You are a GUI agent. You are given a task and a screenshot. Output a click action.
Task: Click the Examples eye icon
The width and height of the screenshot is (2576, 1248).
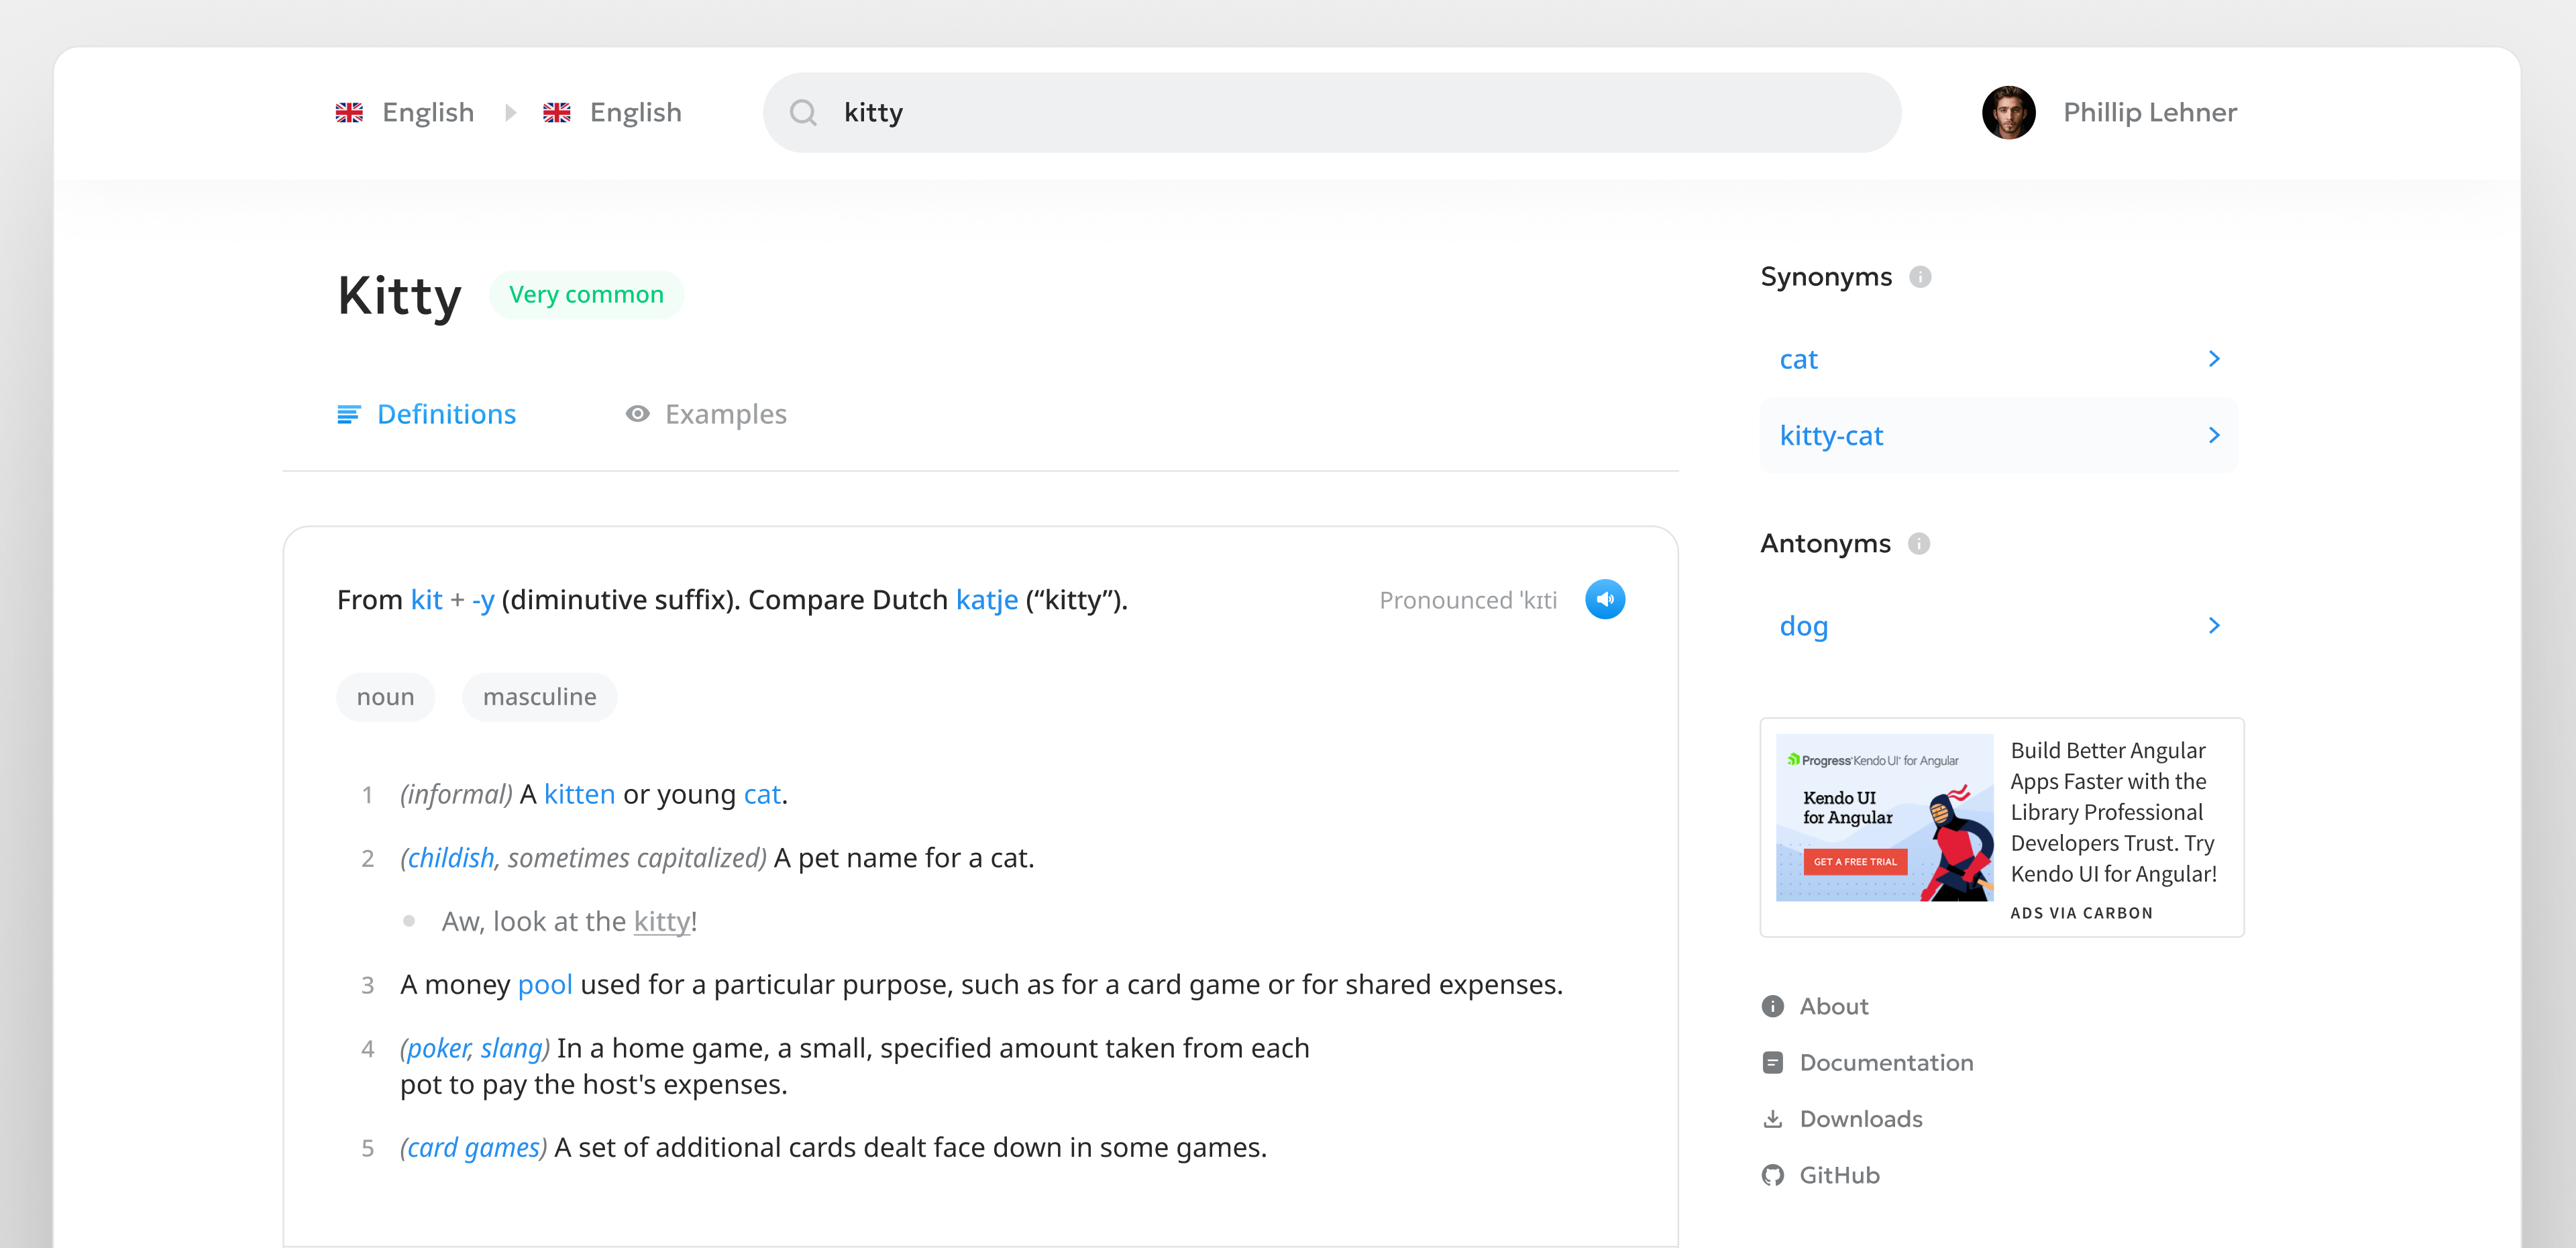coord(637,414)
